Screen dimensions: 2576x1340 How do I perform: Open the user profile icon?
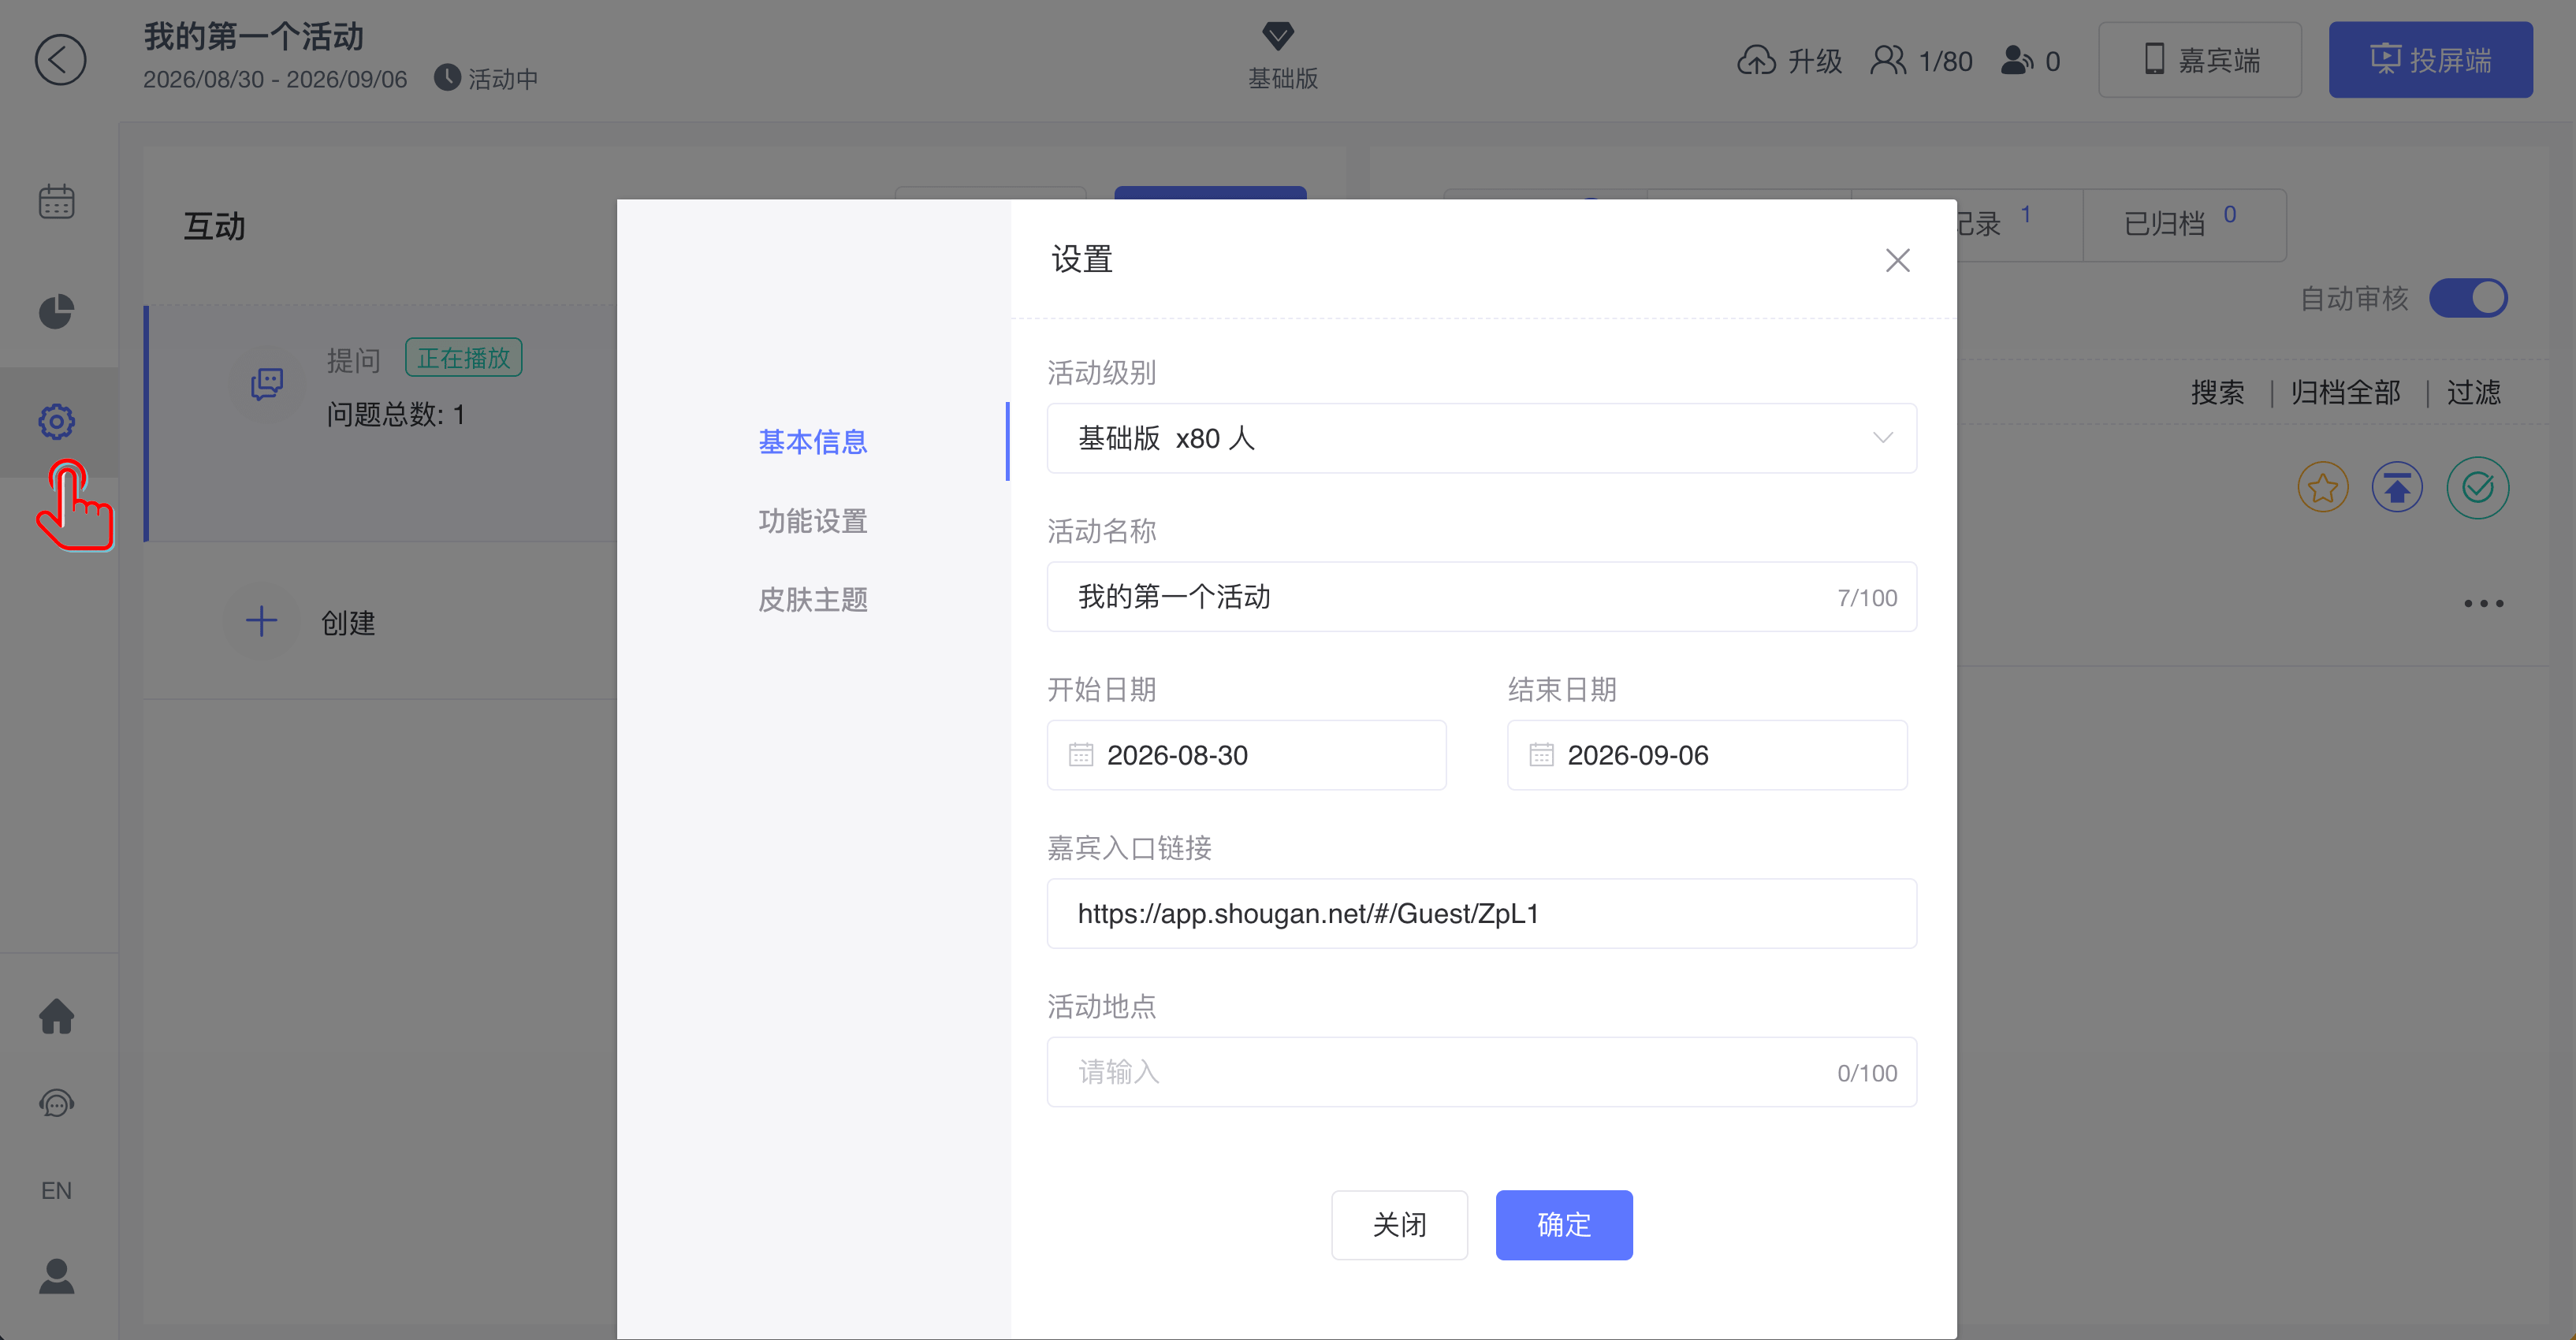[57, 1276]
